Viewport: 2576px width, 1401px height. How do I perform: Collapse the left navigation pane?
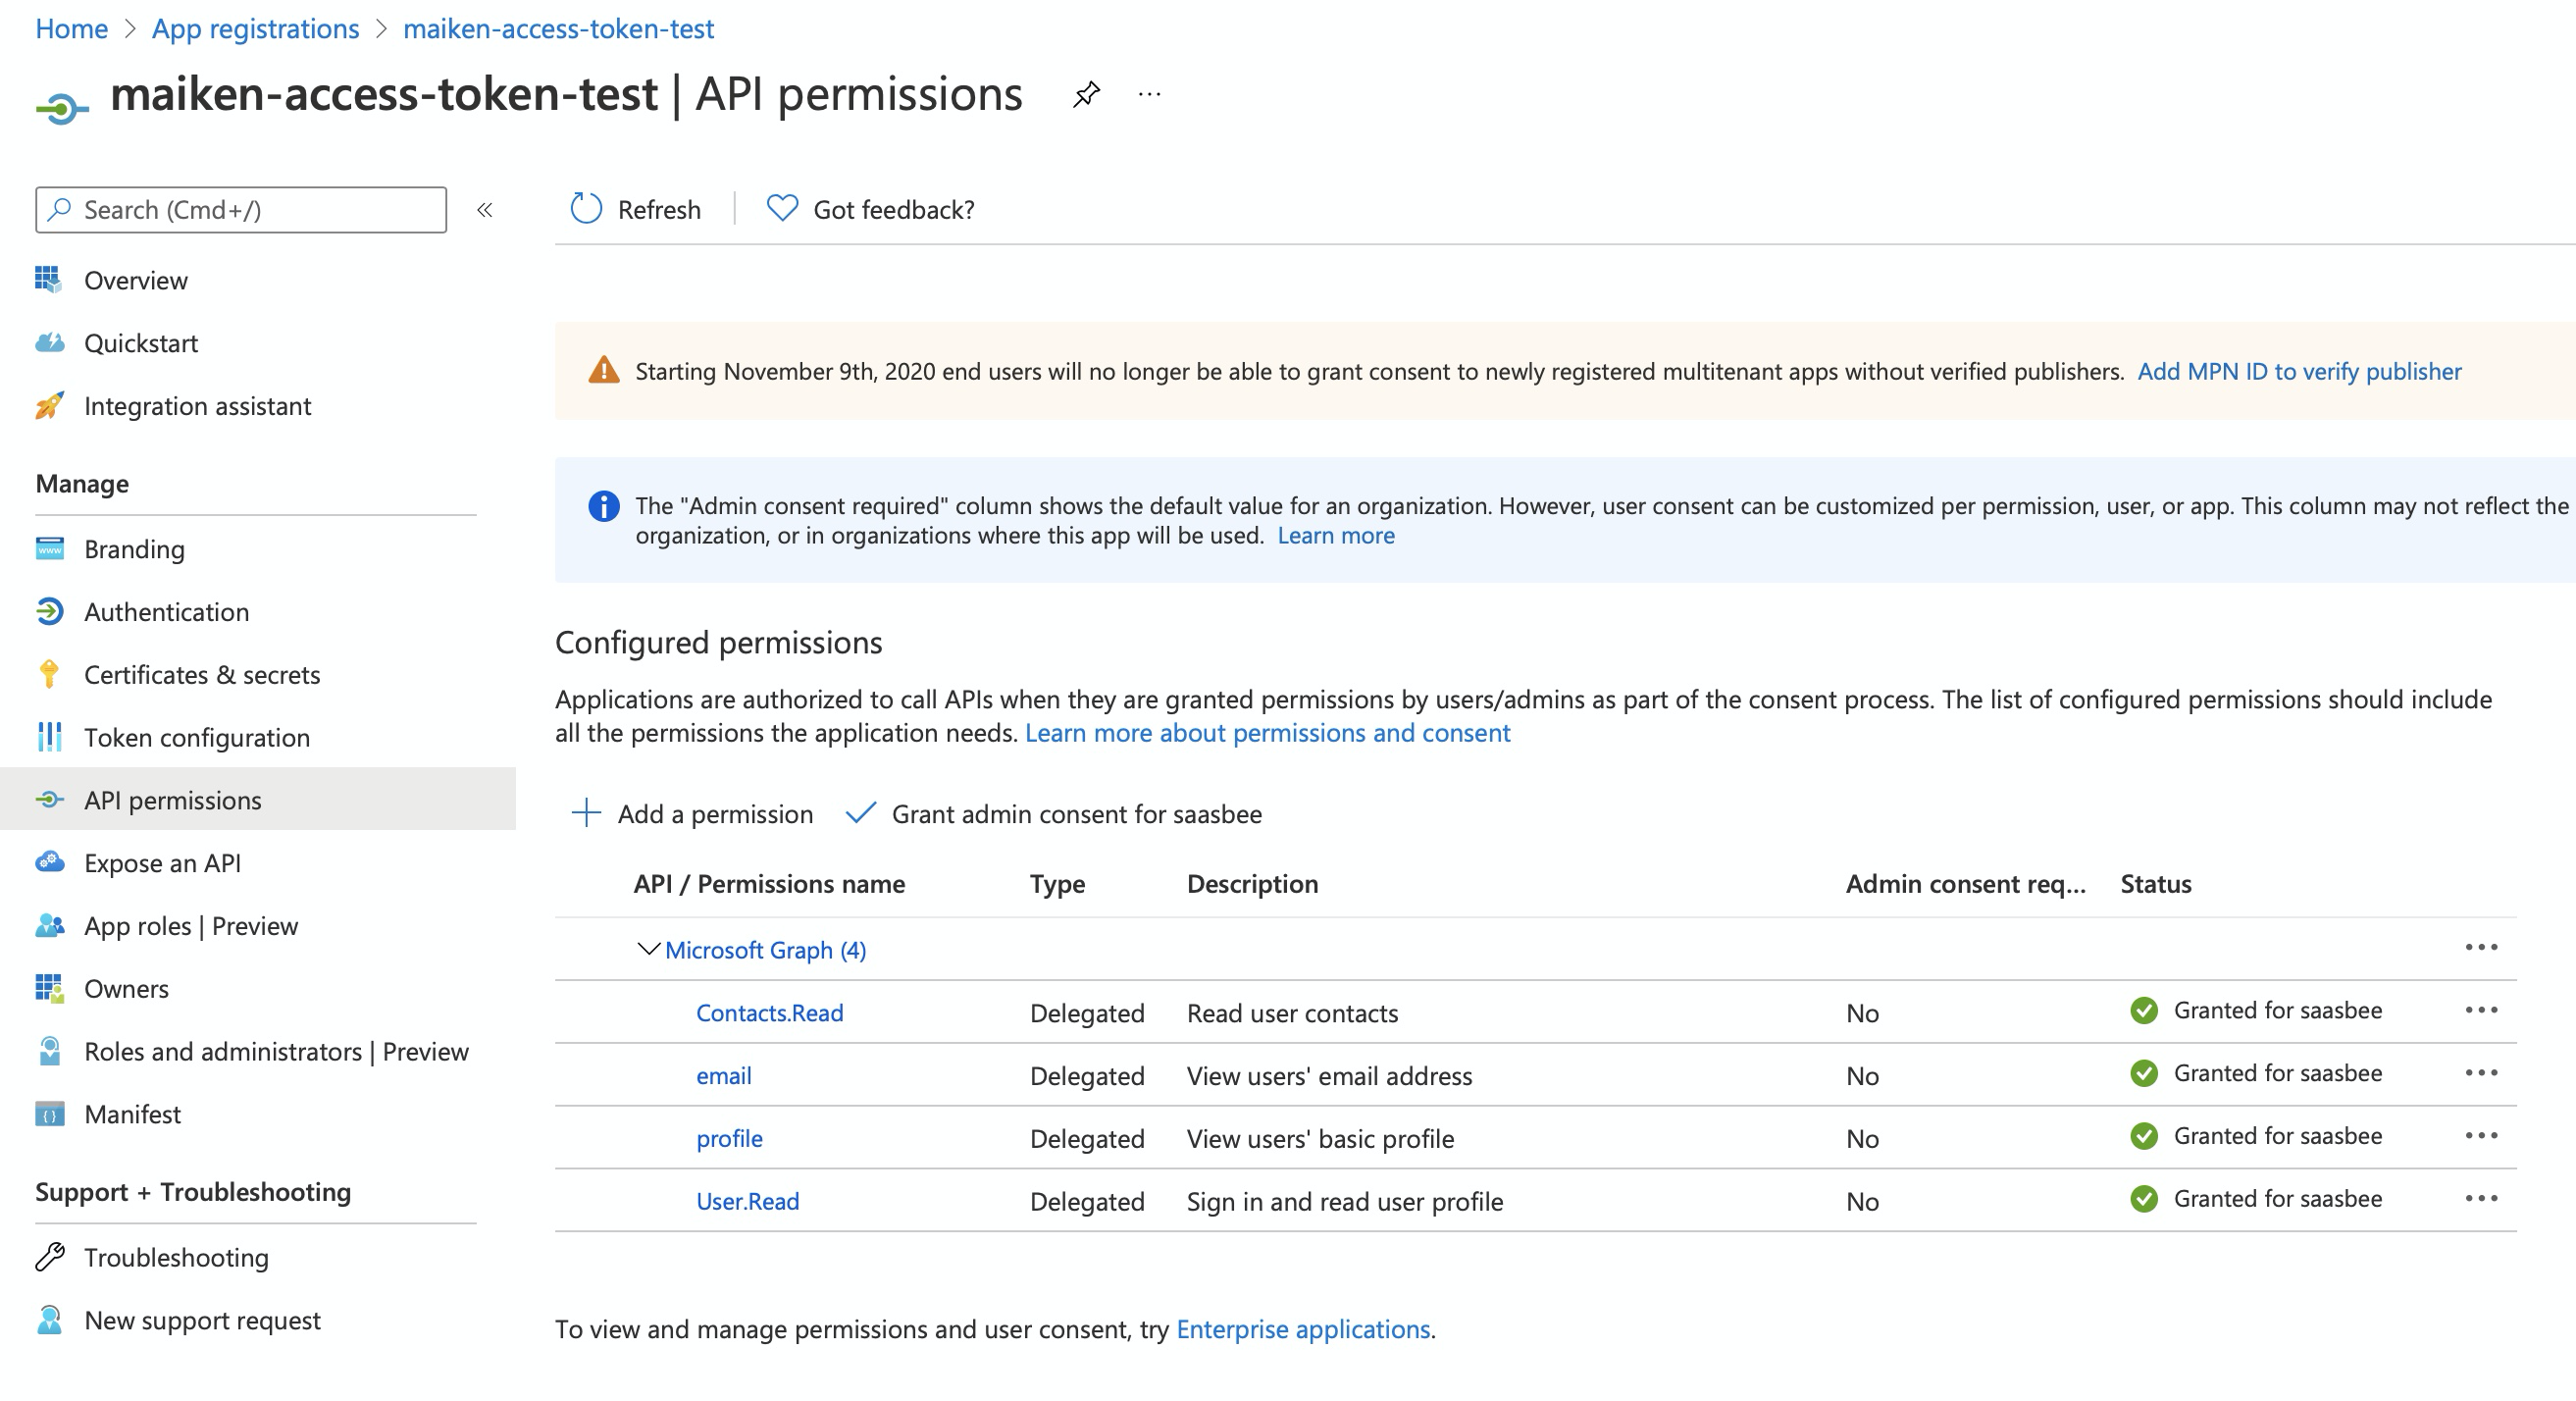484,210
